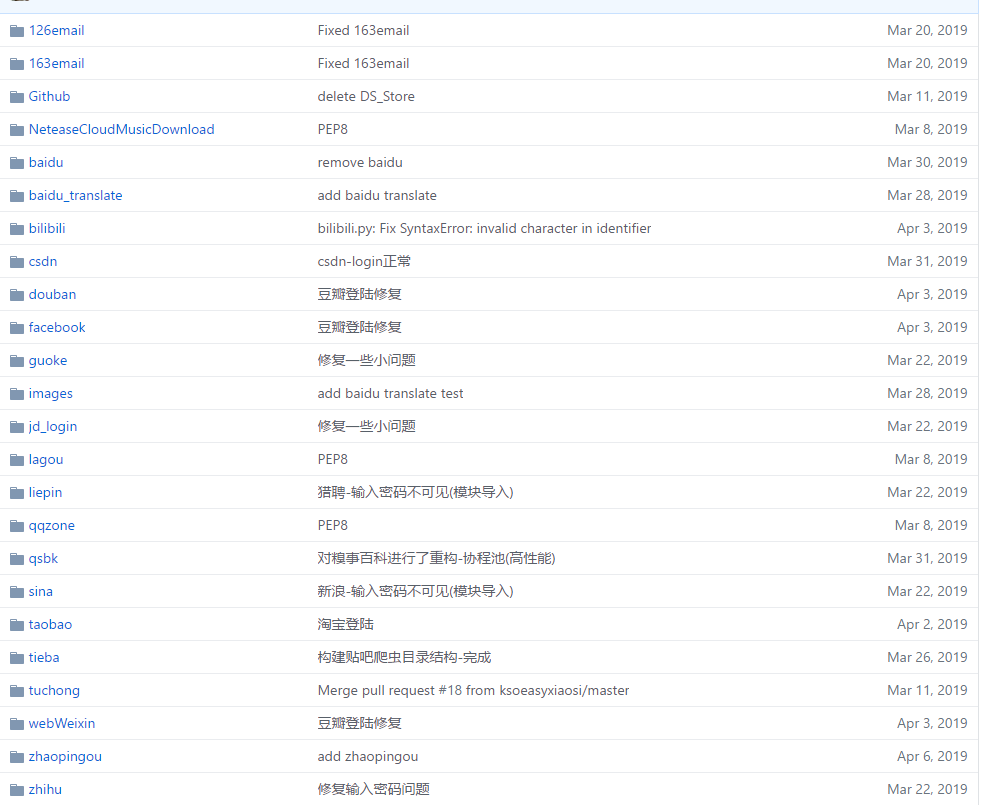Open the Github directory

(49, 96)
